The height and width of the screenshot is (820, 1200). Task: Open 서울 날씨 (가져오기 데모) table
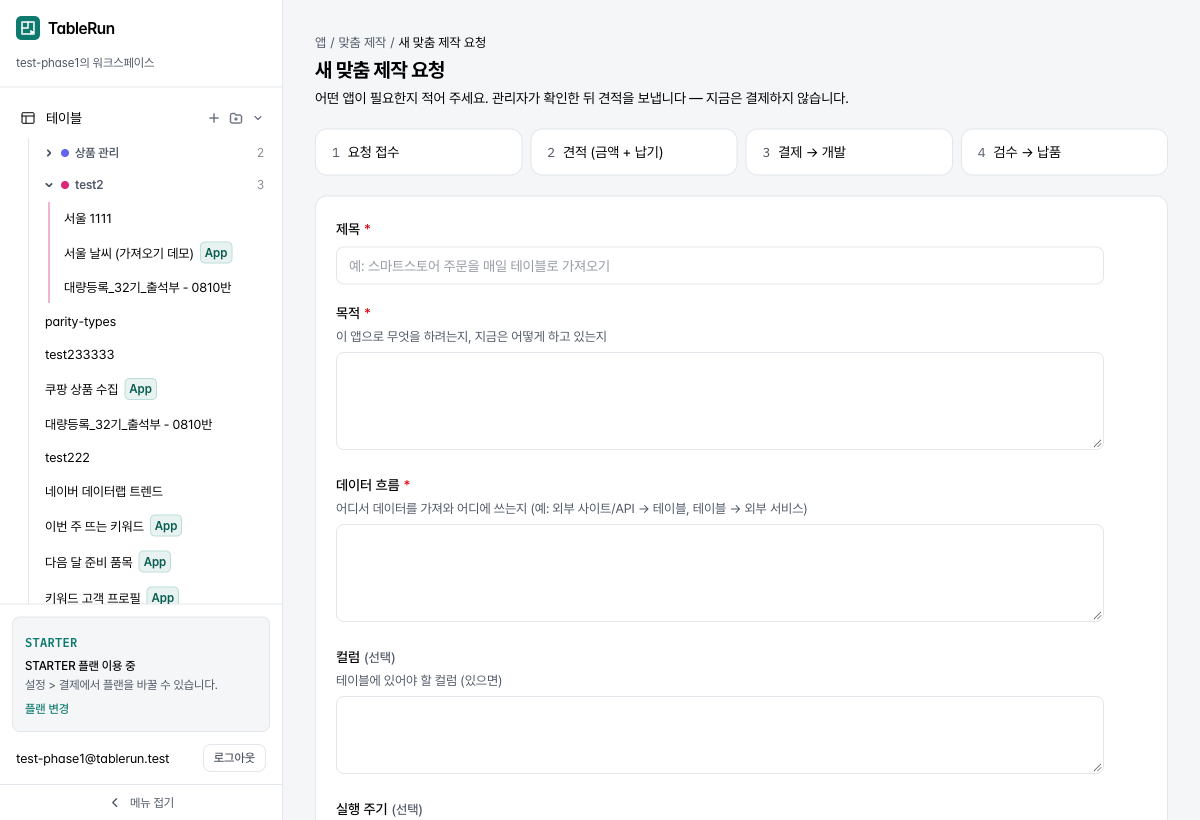tap(129, 253)
